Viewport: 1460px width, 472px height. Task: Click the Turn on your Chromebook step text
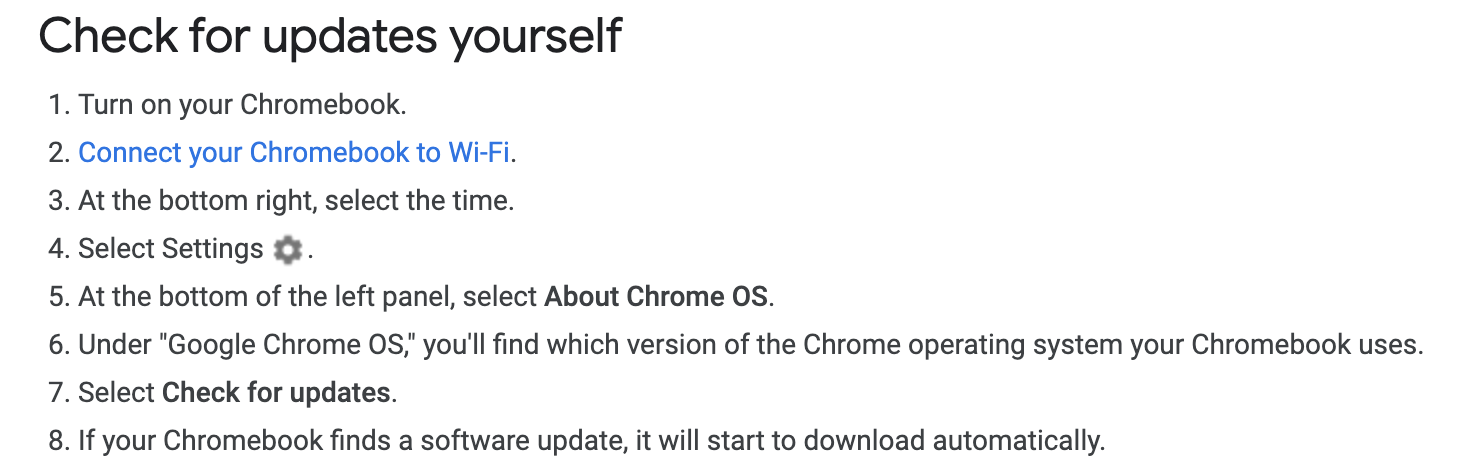pyautogui.click(x=242, y=105)
